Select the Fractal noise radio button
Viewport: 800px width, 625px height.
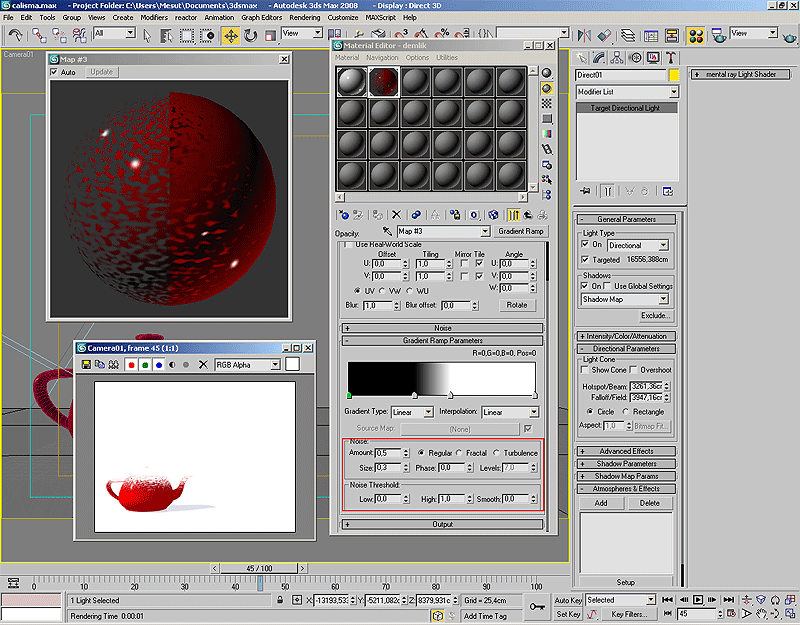point(460,453)
